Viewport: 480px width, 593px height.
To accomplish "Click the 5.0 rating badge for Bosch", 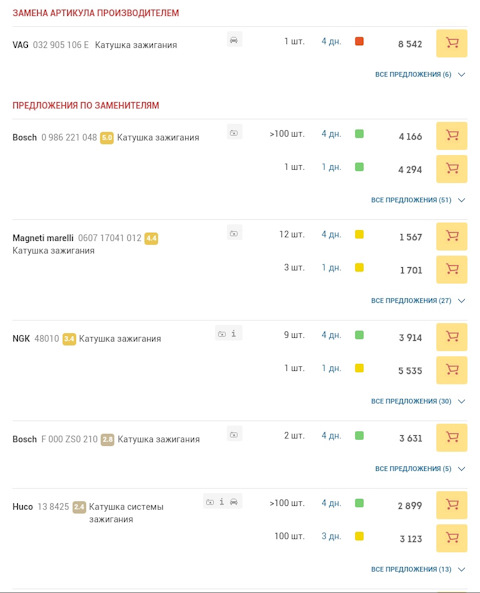I will pos(107,138).
